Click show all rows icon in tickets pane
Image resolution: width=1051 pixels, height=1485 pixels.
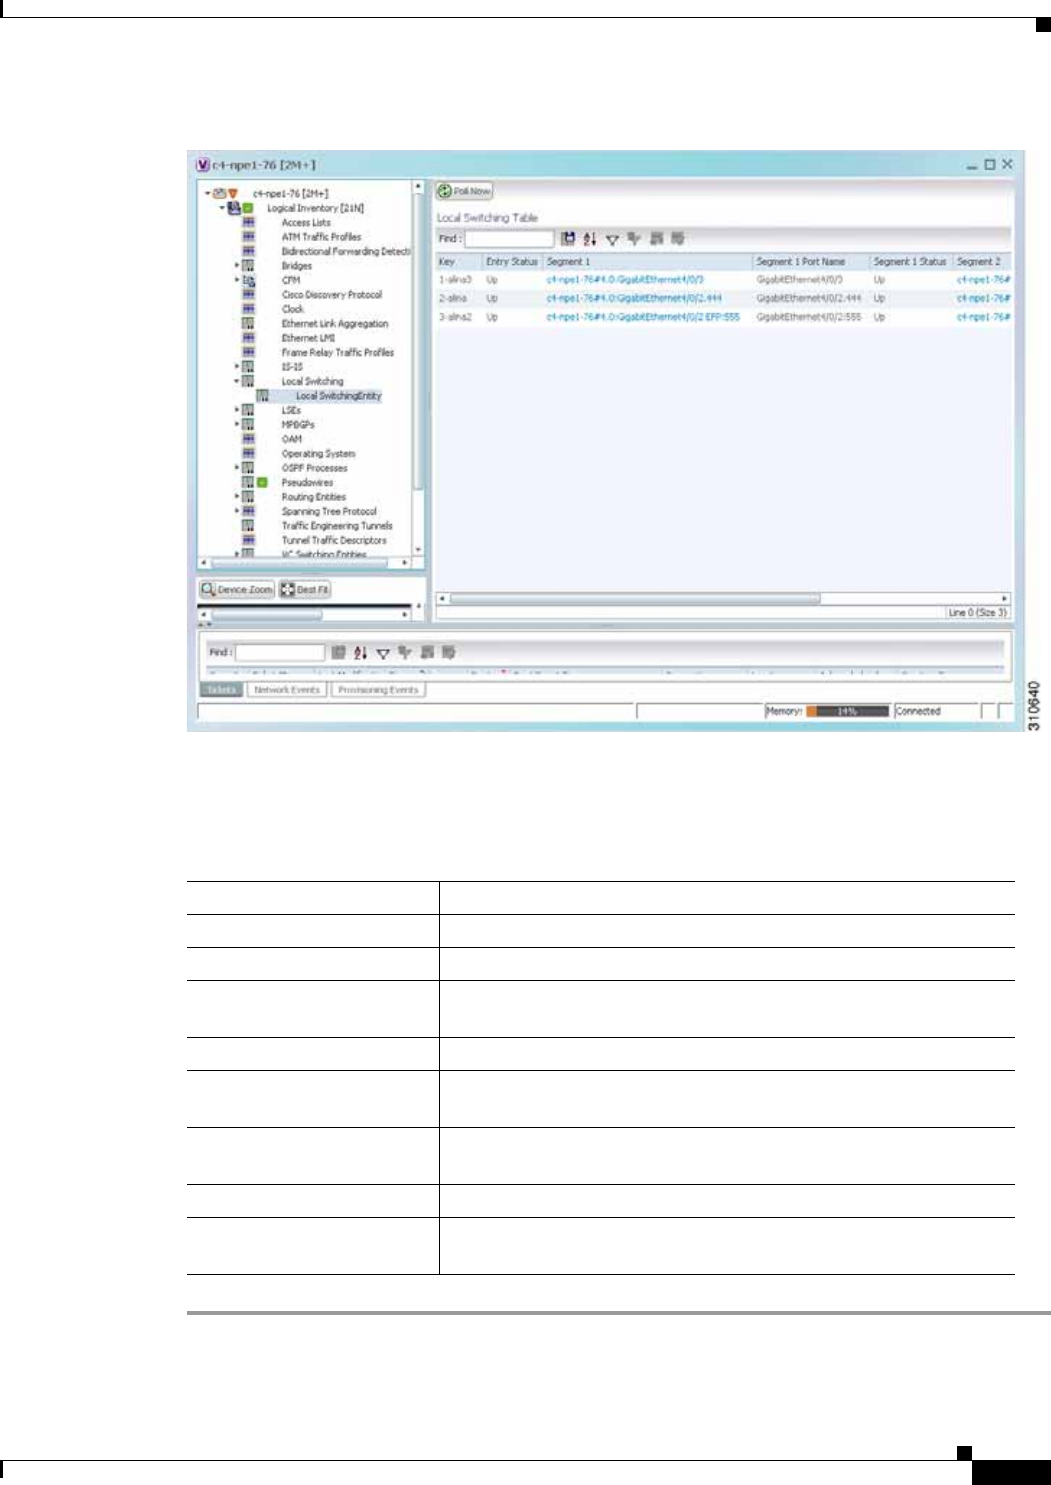point(427,652)
